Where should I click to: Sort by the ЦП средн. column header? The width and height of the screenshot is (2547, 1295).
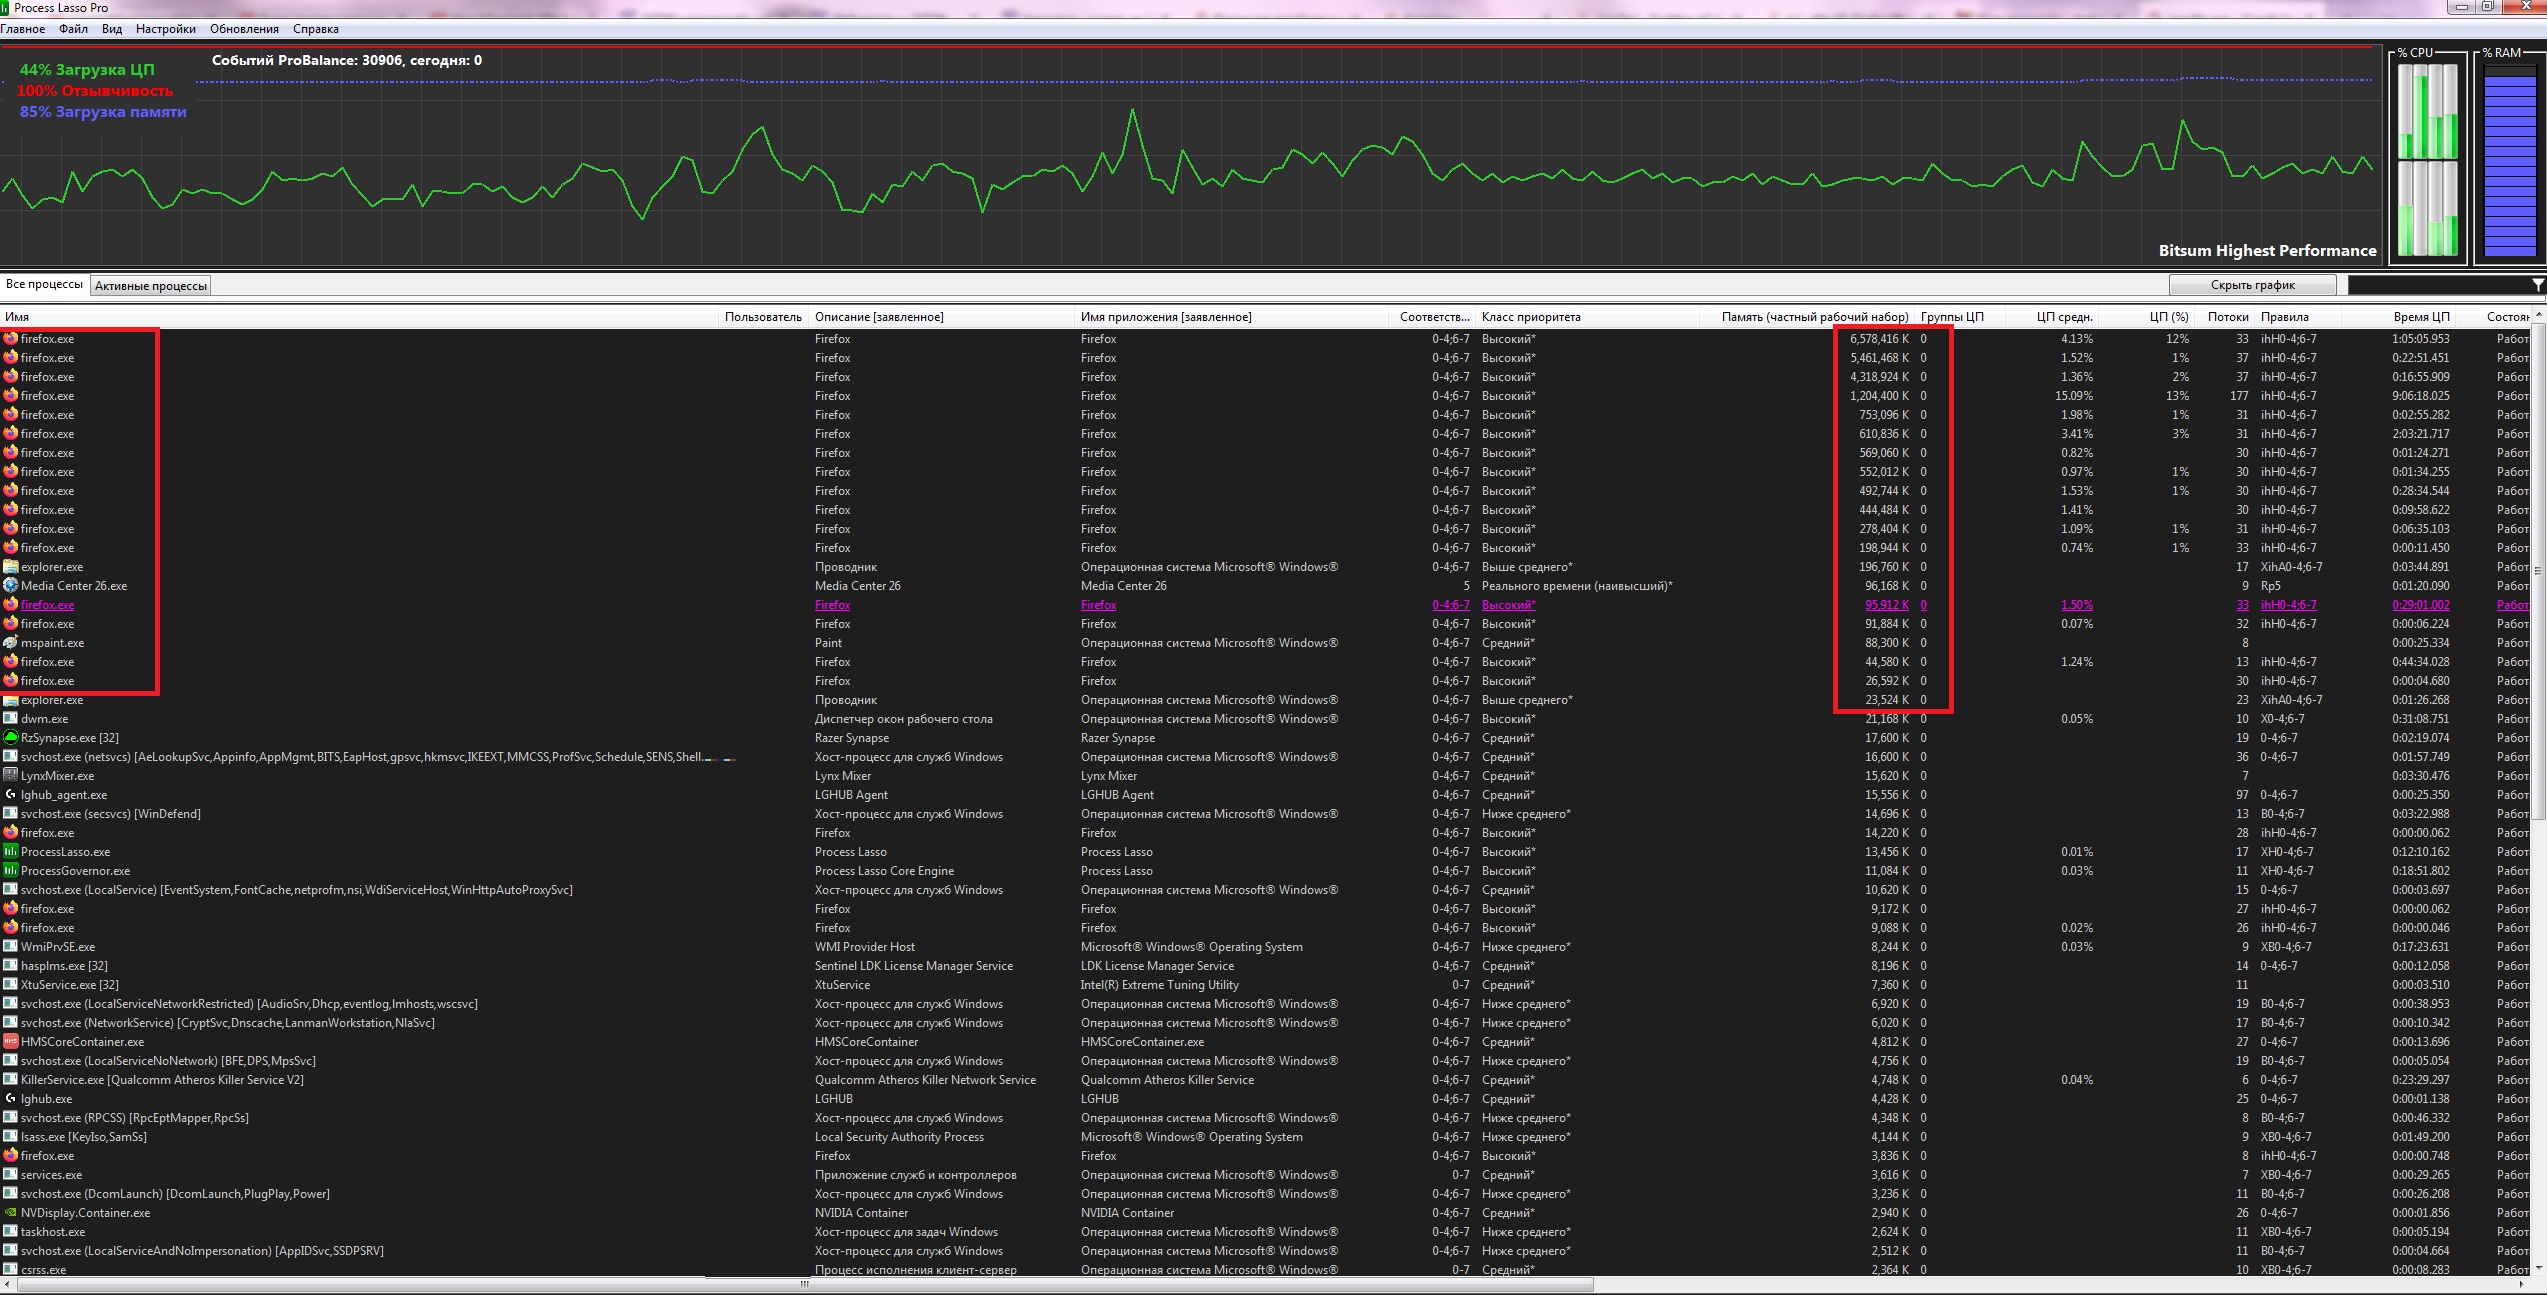[x=2050, y=317]
